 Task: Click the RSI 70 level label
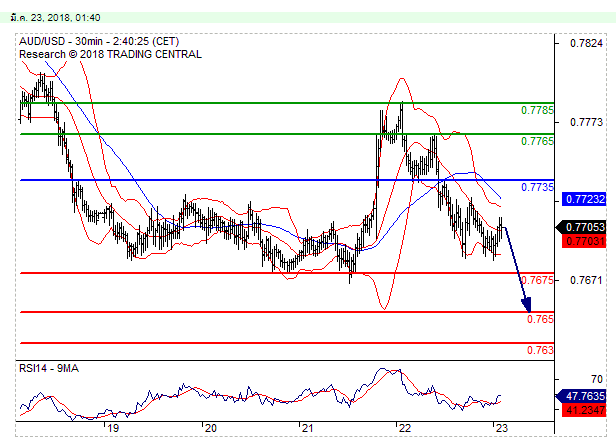tap(597, 379)
